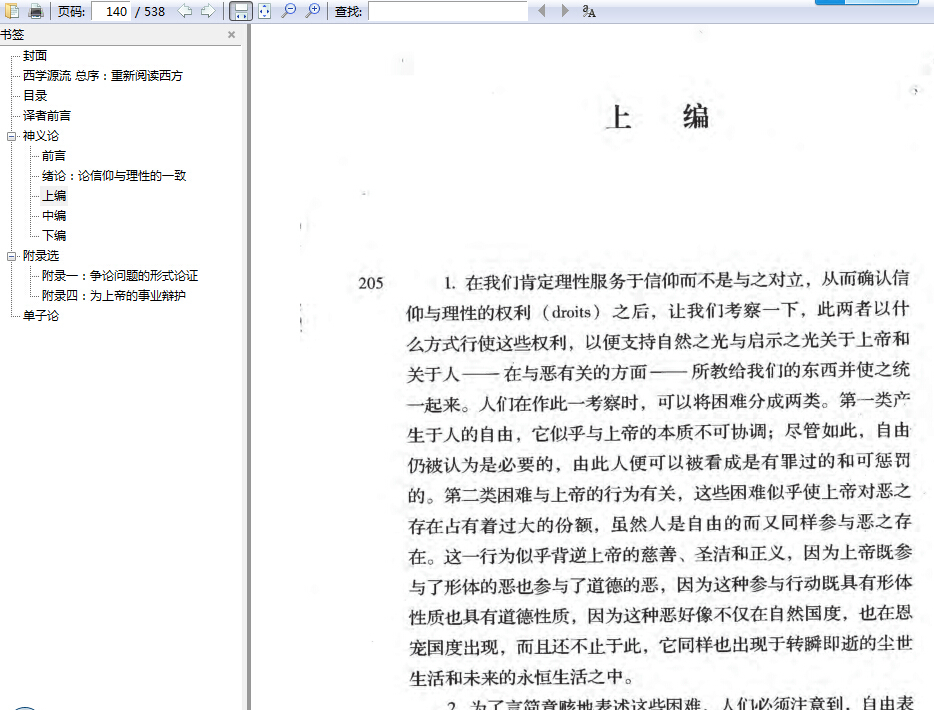Open bookmark 绪论：论信仰与理性的一致

pos(114,176)
